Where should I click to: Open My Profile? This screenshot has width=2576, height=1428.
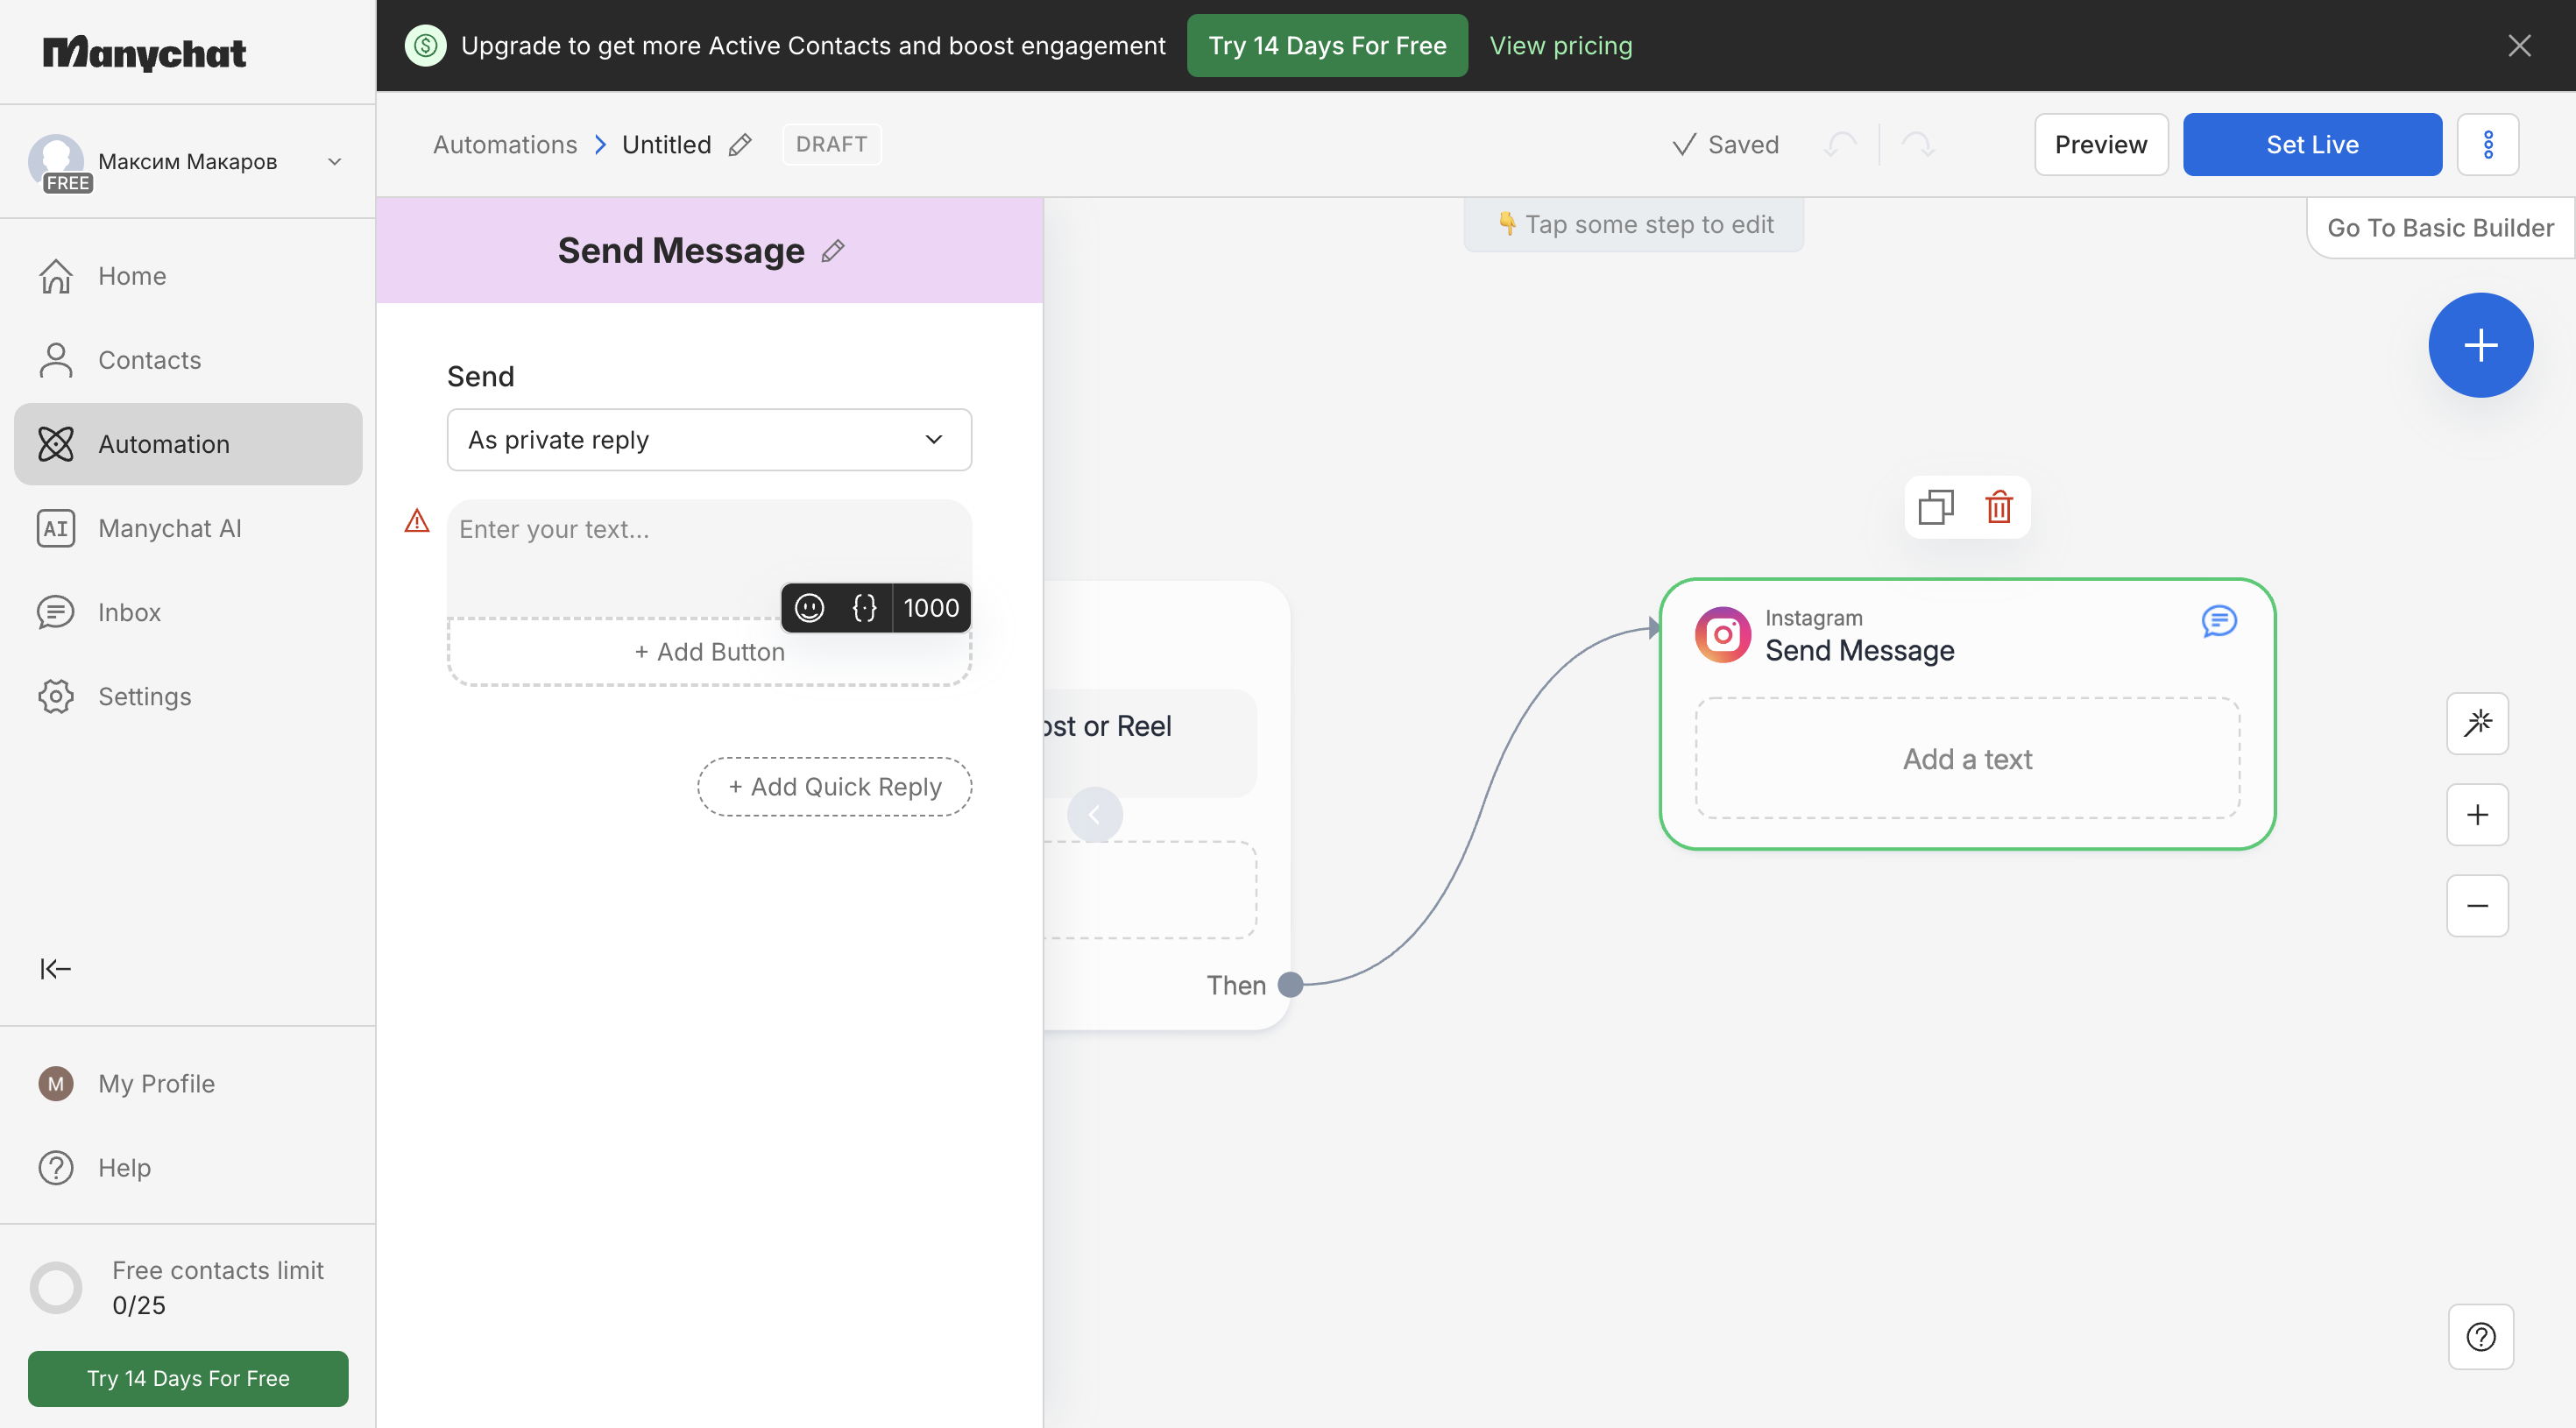pyautogui.click(x=188, y=1083)
